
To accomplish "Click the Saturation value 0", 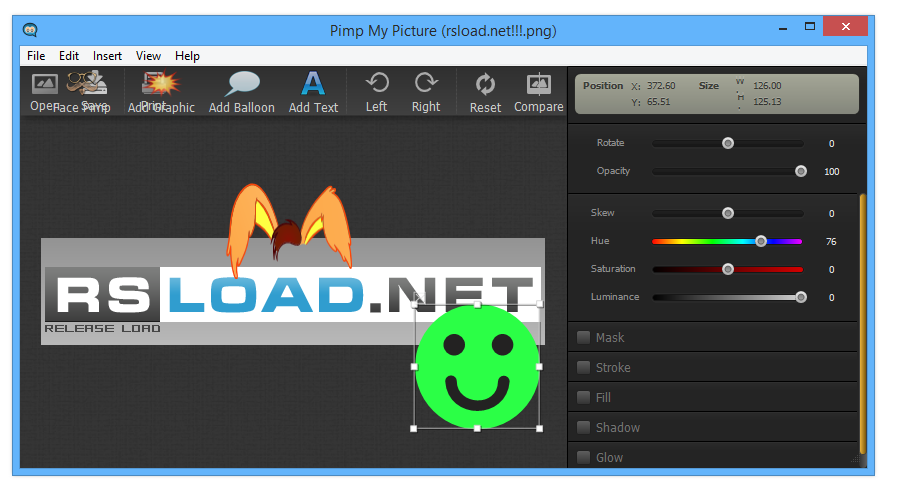I will [832, 269].
